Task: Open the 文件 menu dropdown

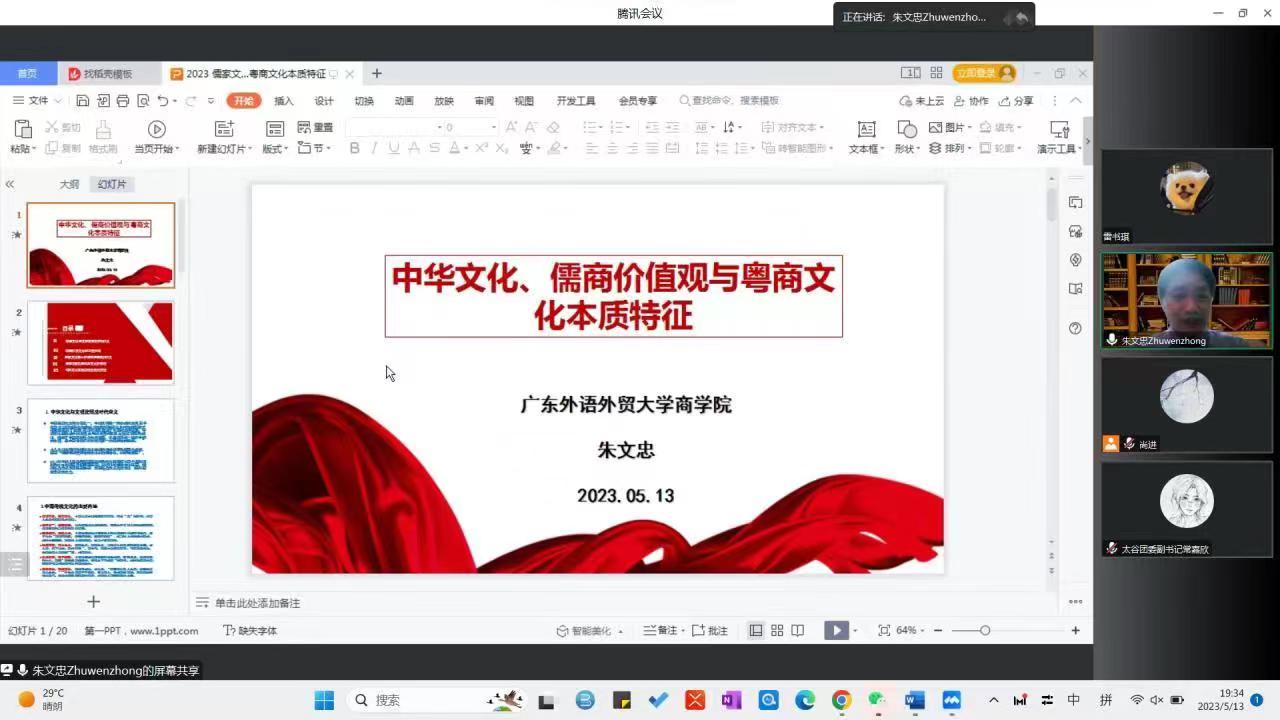Action: tap(38, 101)
